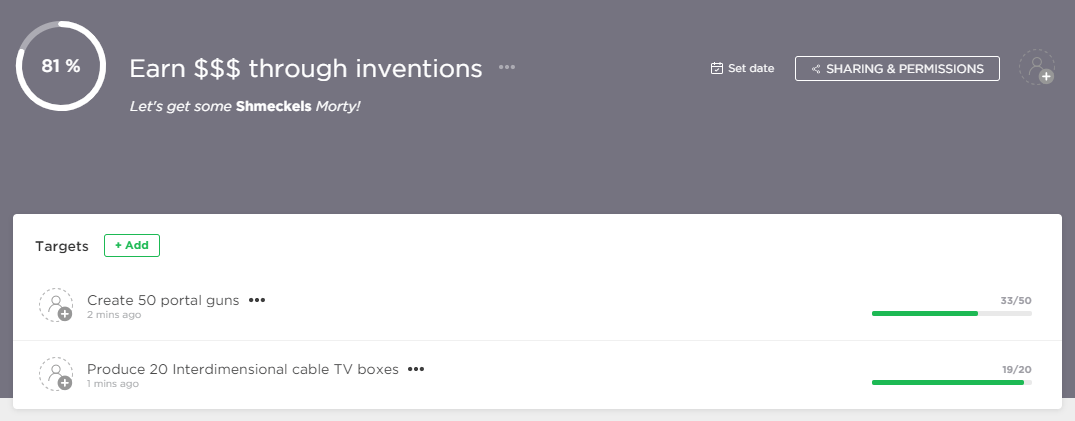Image resolution: width=1075 pixels, height=421 pixels.
Task: Assign a user to Interdimensional cable TV boxes target
Action: click(55, 373)
